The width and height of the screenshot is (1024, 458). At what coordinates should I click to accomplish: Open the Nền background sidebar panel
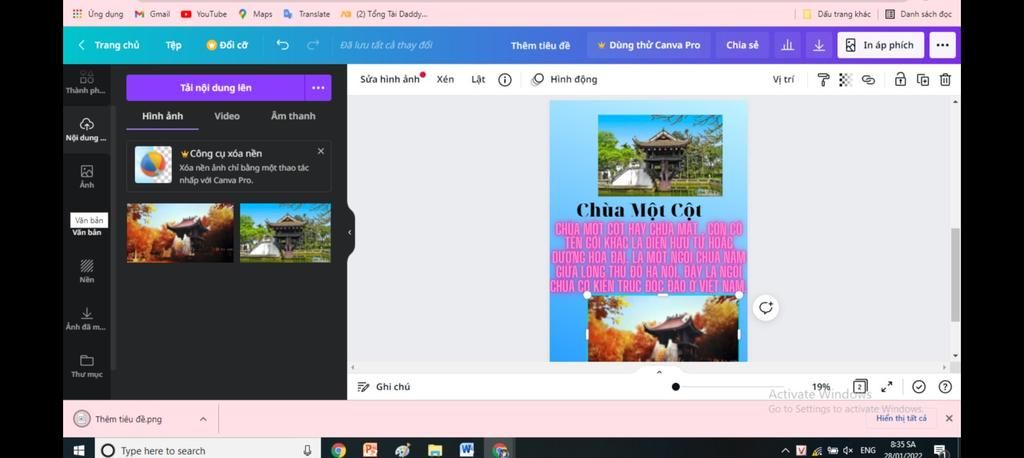pyautogui.click(x=86, y=271)
